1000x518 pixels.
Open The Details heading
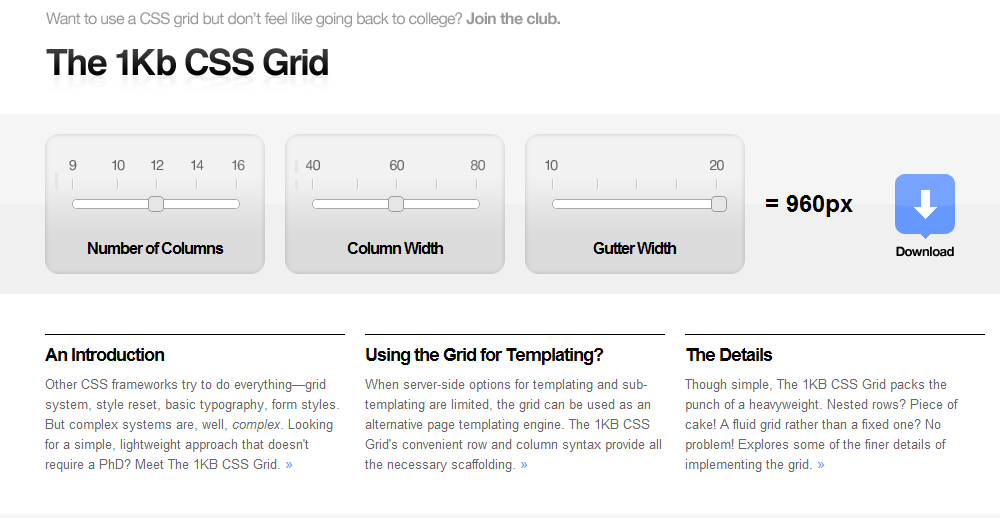[729, 355]
